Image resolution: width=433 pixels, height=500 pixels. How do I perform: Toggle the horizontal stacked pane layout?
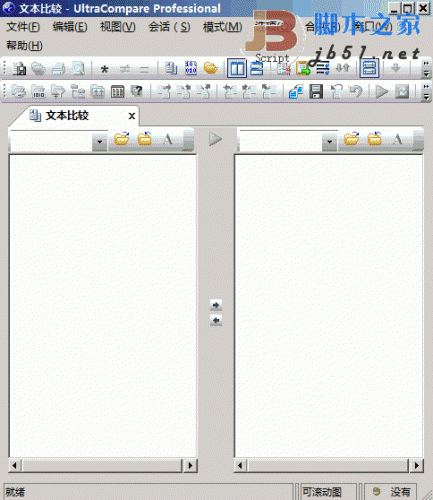click(x=256, y=68)
